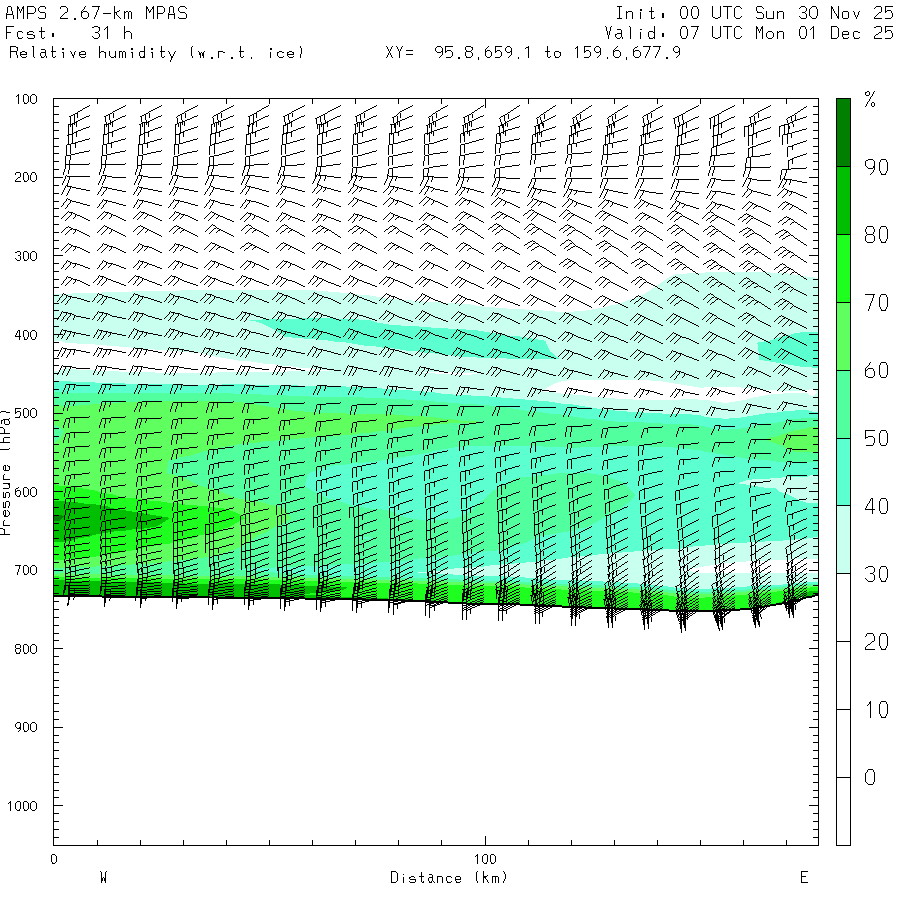
Task: Click the 700 hPa pressure axis label
Action: point(26,571)
